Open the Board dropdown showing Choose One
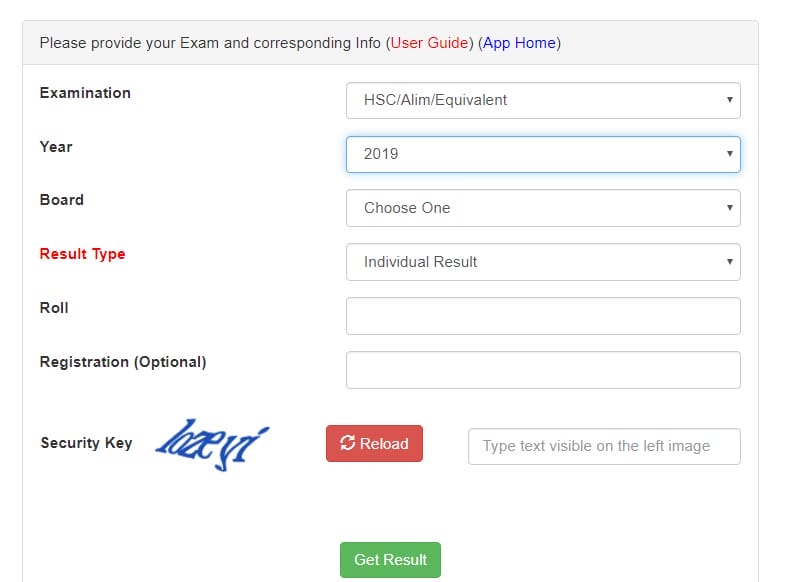Screen dimensions: 808x582 (543, 208)
